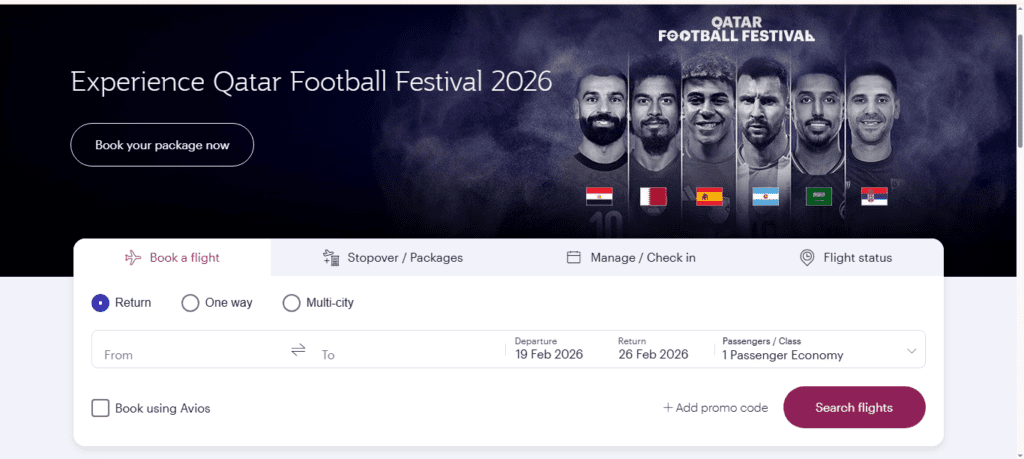Select the Multi-city radio option
Screen dimensions: 1024x459
pos(291,303)
